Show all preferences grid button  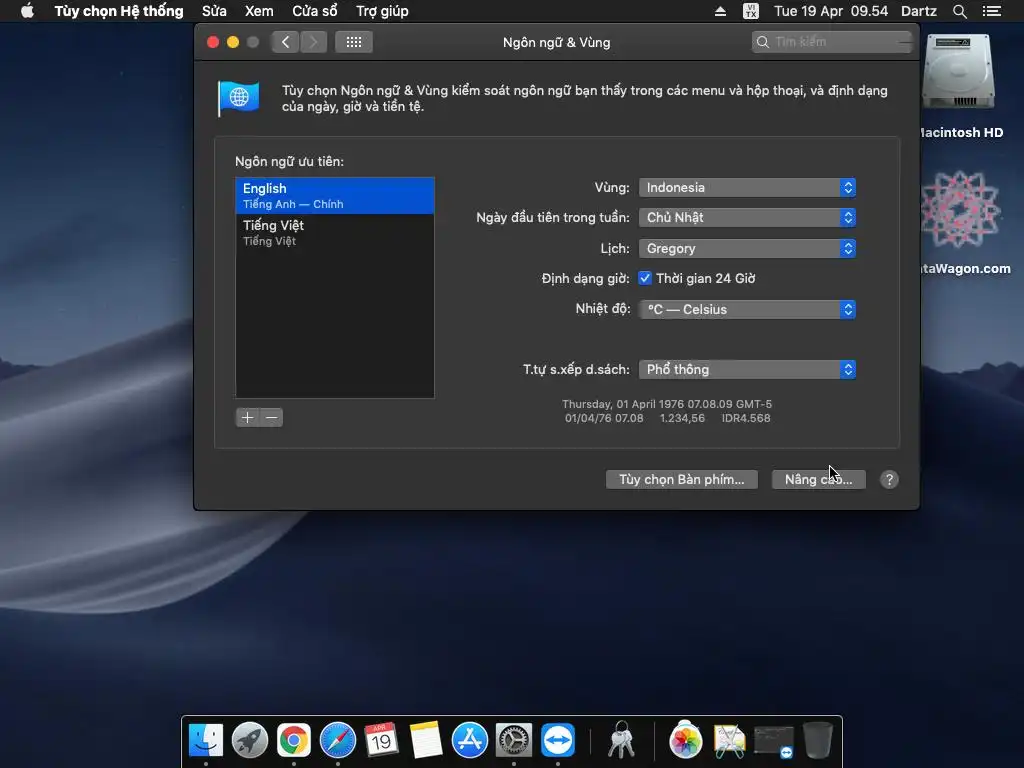[x=353, y=42]
